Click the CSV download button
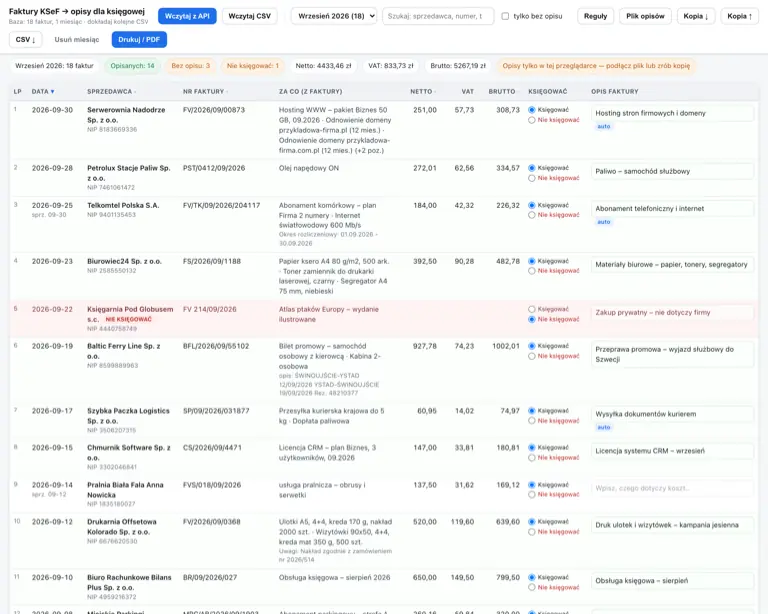 25,40
